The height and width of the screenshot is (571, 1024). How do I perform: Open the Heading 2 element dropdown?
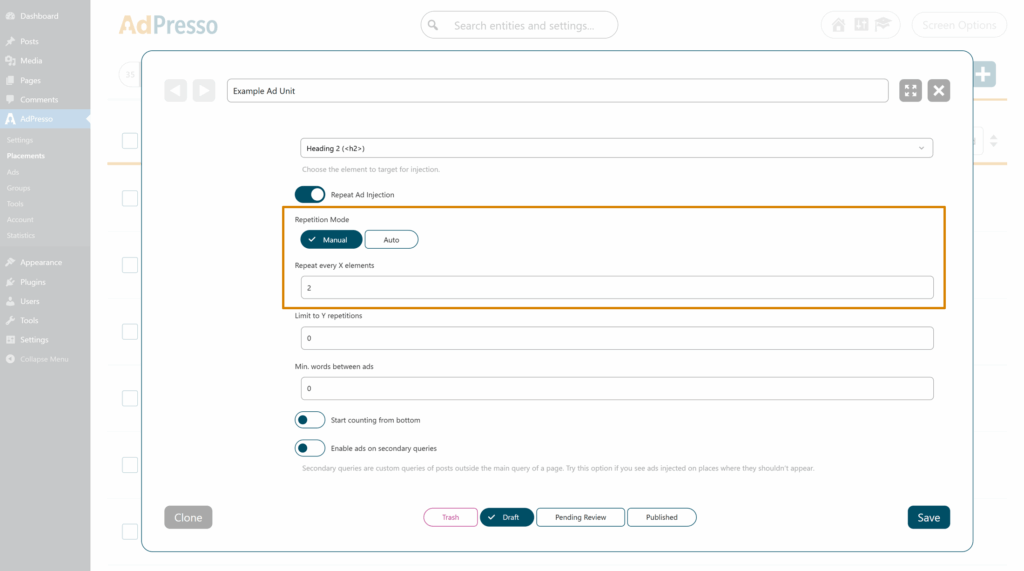point(616,148)
